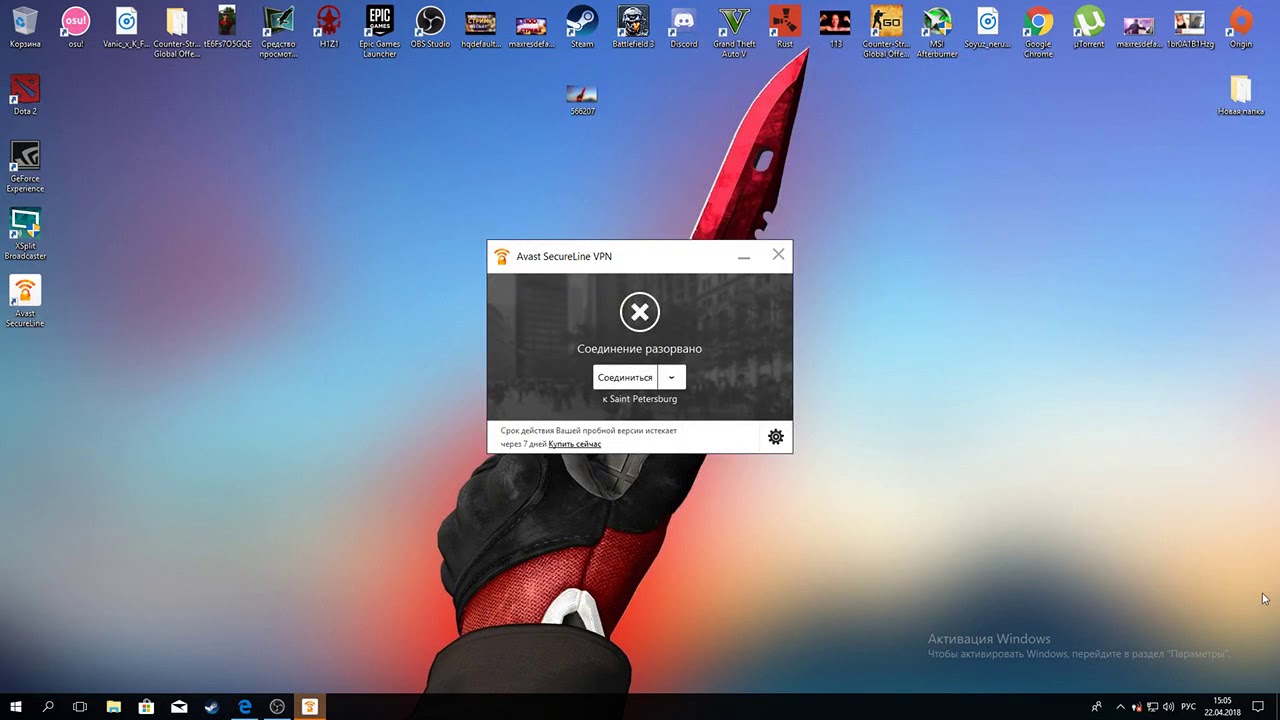
Task: Select the GeForce Experience shortcut
Action: coord(25,166)
